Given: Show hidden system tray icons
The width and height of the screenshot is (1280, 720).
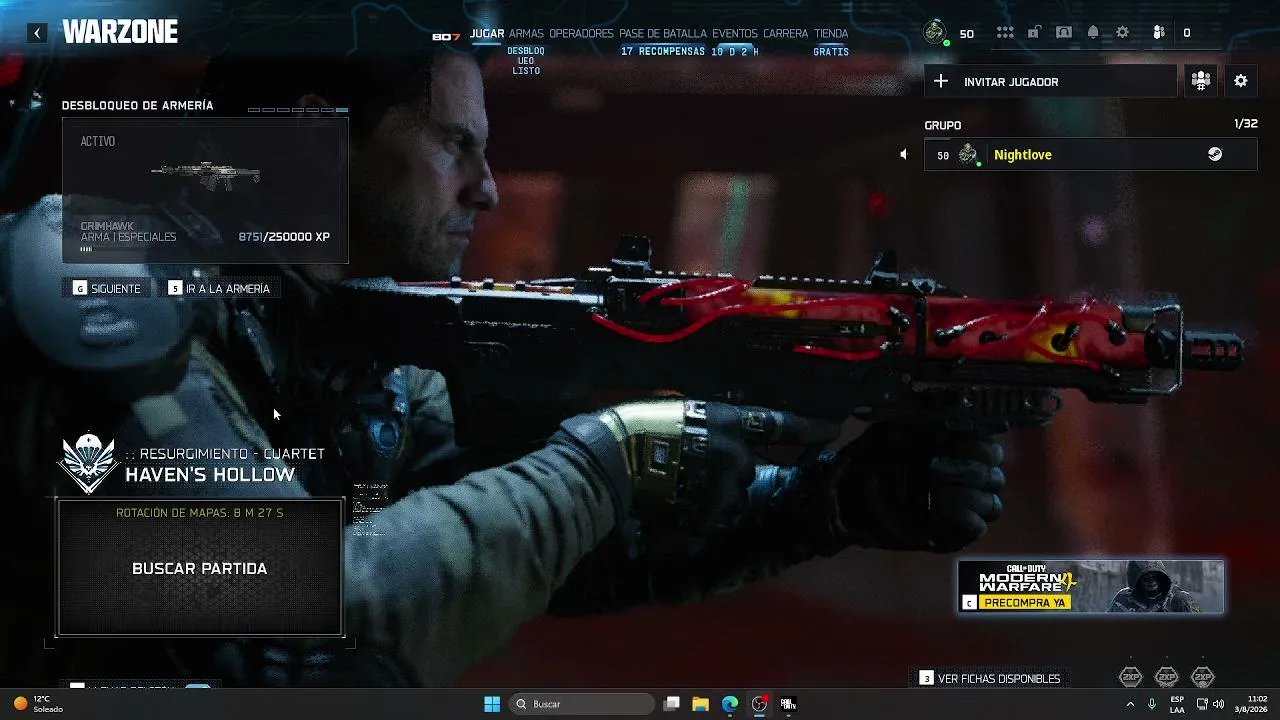Looking at the screenshot, I should click(1130, 704).
